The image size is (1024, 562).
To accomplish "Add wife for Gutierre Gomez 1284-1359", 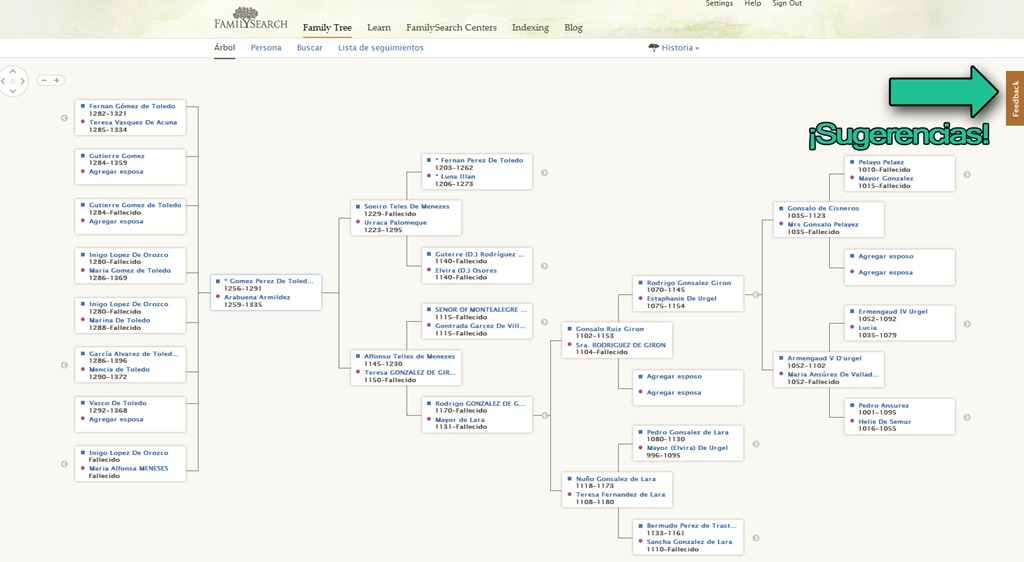I will pyautogui.click(x=116, y=172).
